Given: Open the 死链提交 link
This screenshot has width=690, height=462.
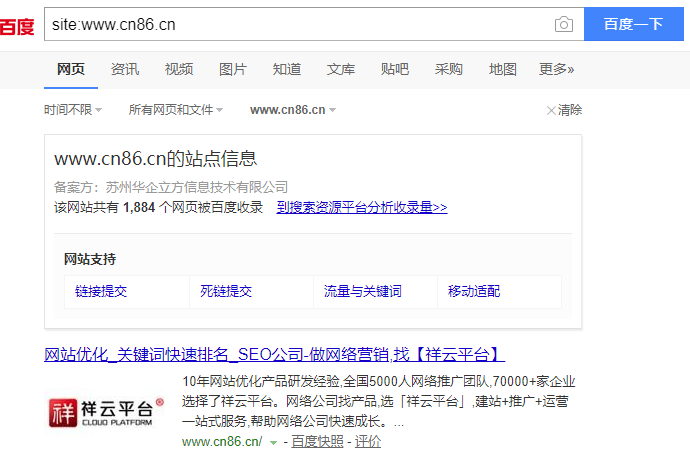Looking at the screenshot, I should (226, 291).
